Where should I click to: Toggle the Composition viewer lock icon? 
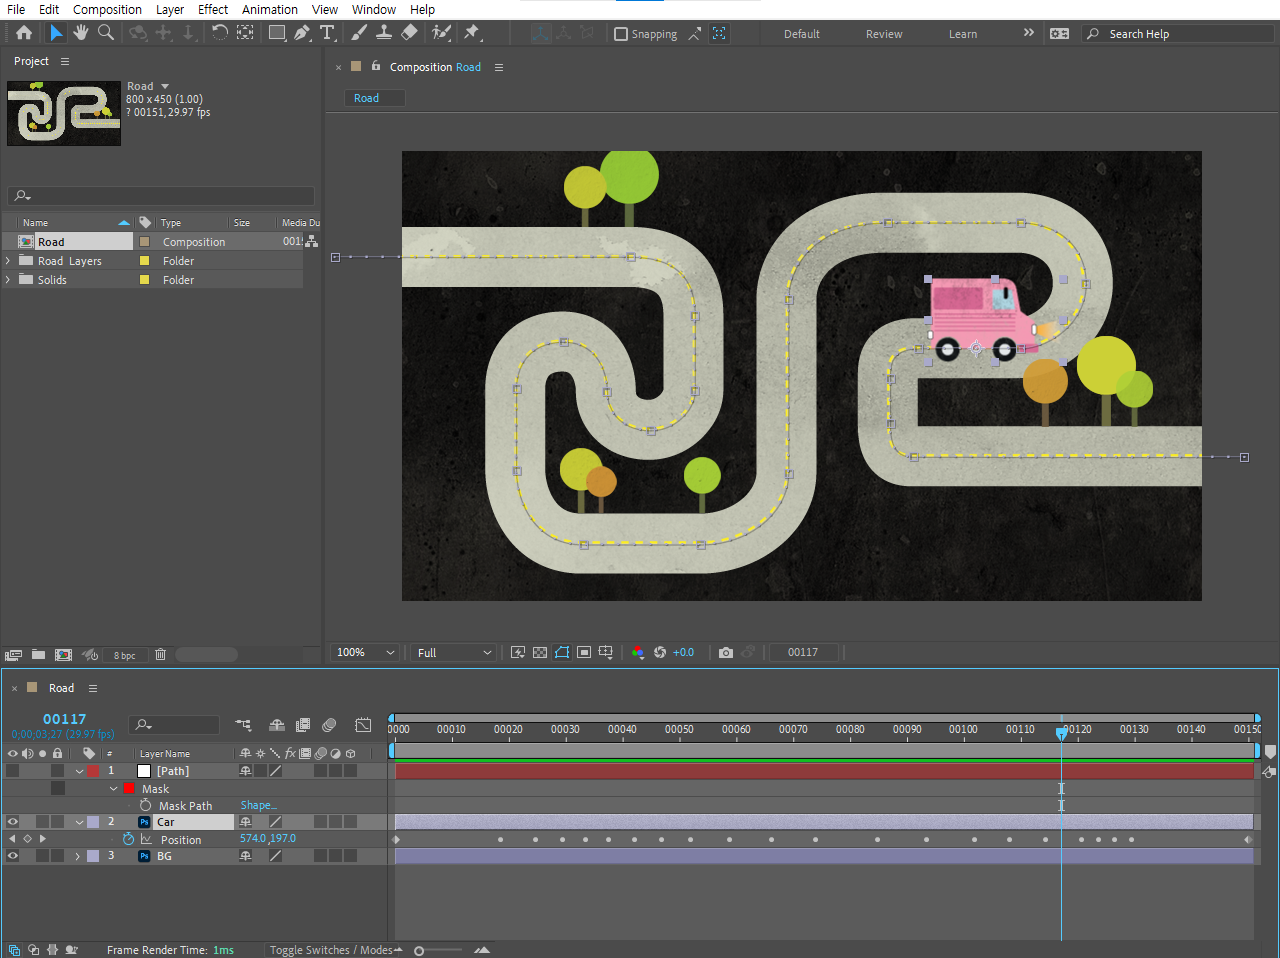(x=376, y=66)
